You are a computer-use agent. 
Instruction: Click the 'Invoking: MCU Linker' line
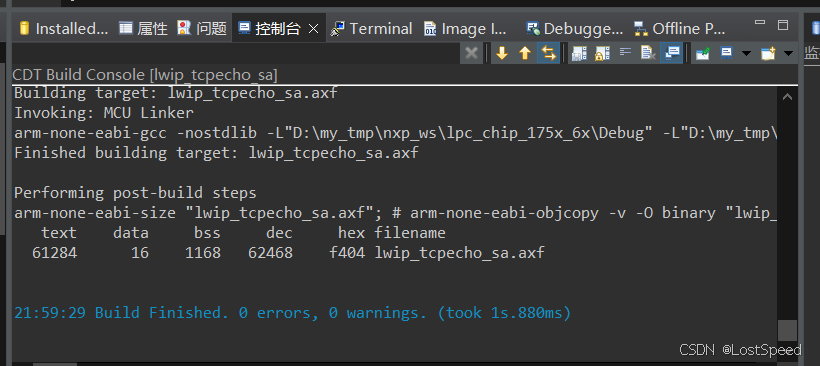pos(104,112)
